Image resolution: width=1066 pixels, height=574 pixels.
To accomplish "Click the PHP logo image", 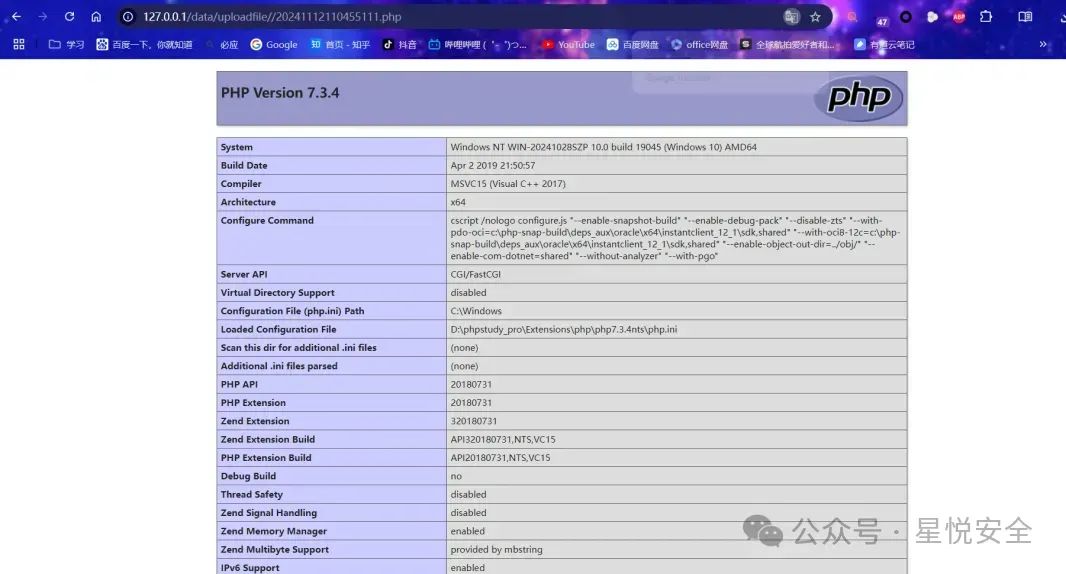I will click(x=858, y=97).
